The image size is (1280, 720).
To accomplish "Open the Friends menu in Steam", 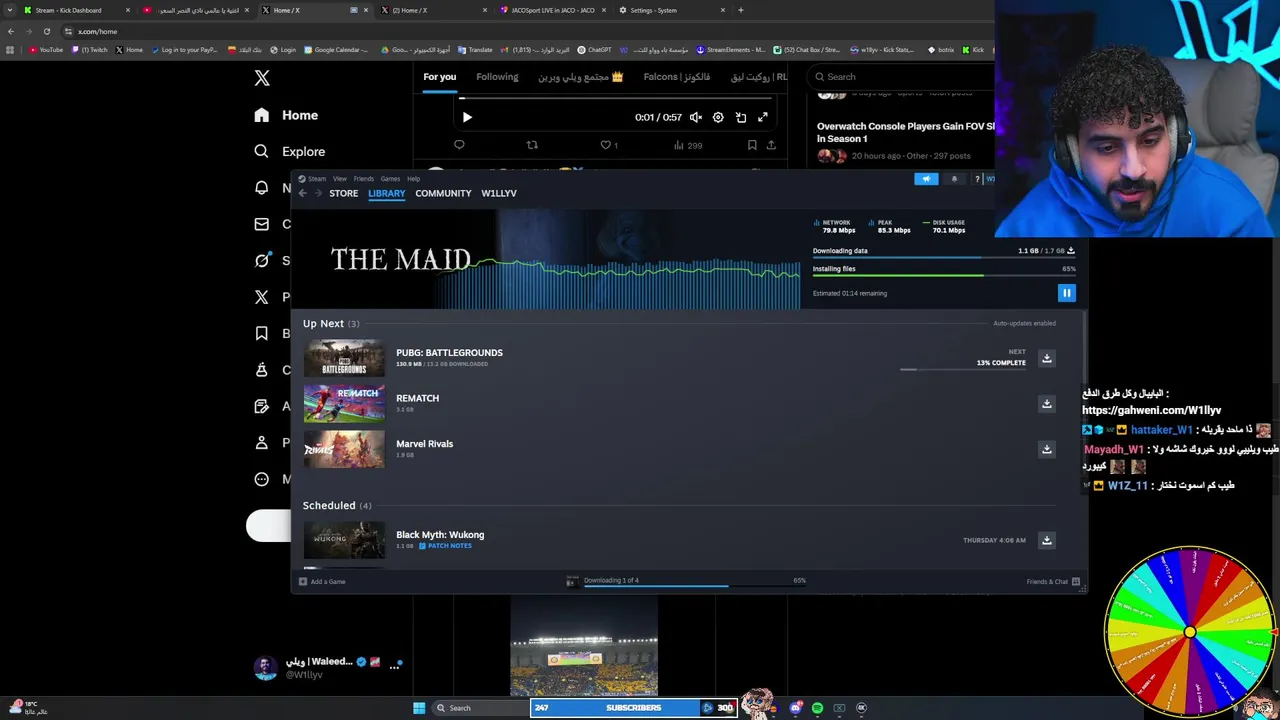I will (363, 179).
